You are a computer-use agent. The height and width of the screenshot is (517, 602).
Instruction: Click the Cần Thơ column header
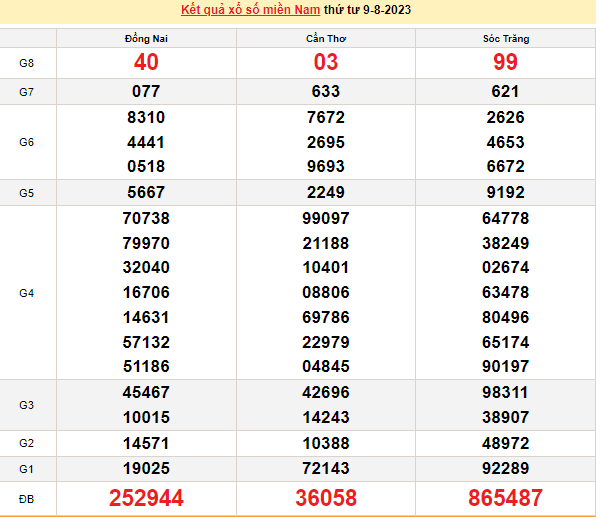(x=326, y=38)
